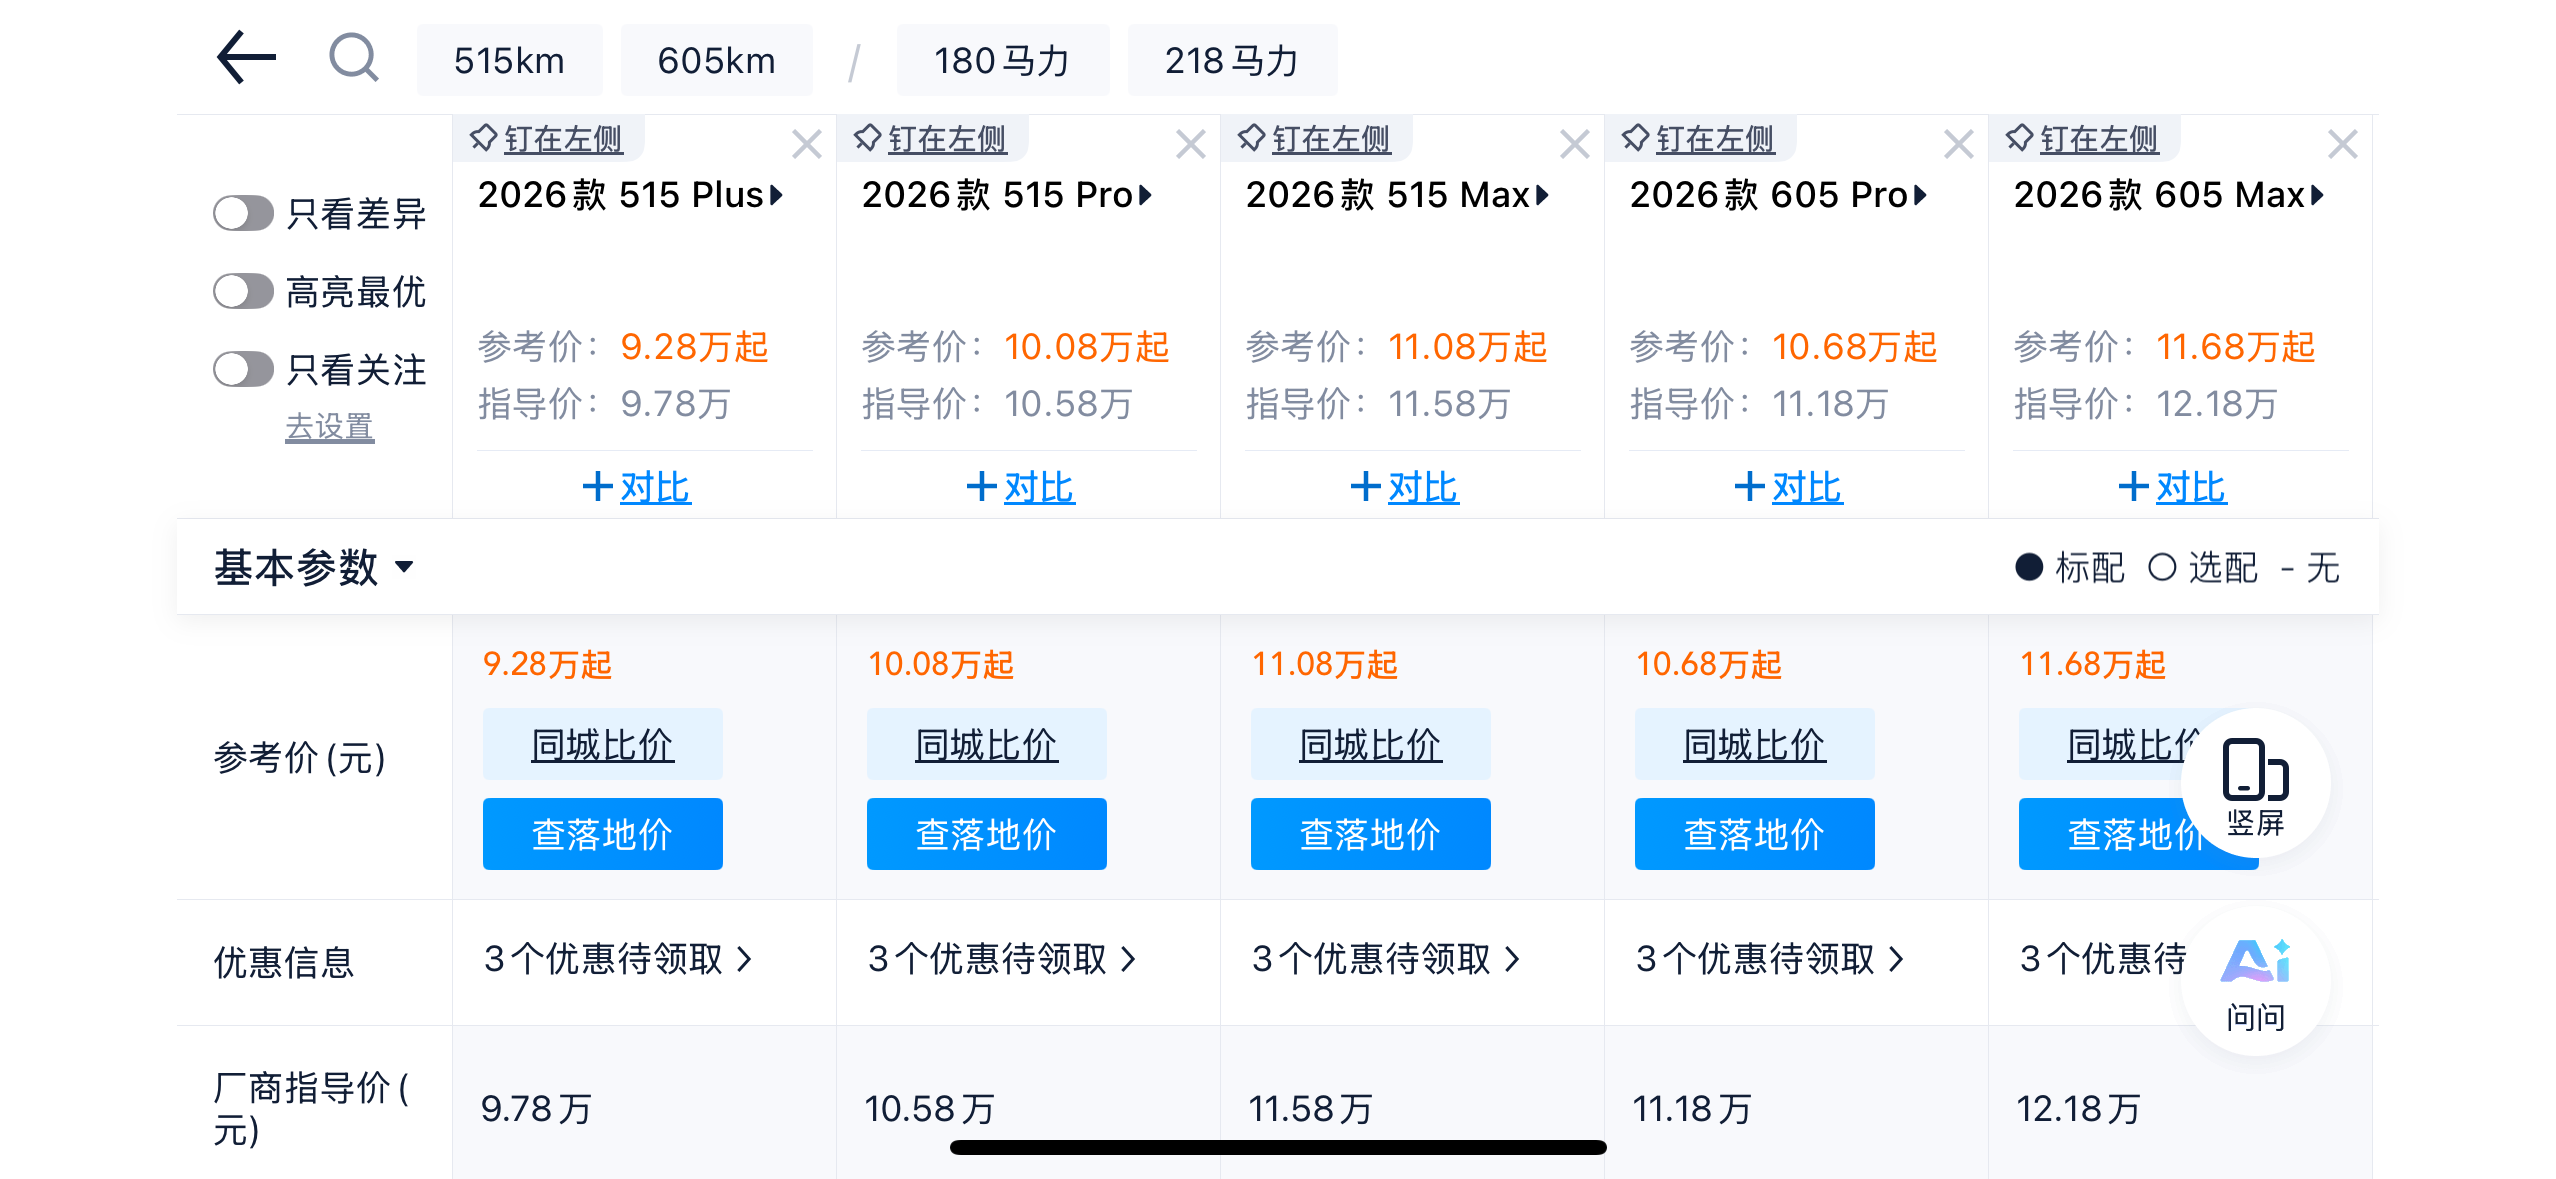Tap the back arrow icon
The height and width of the screenshot is (1179, 2556).
point(246,58)
